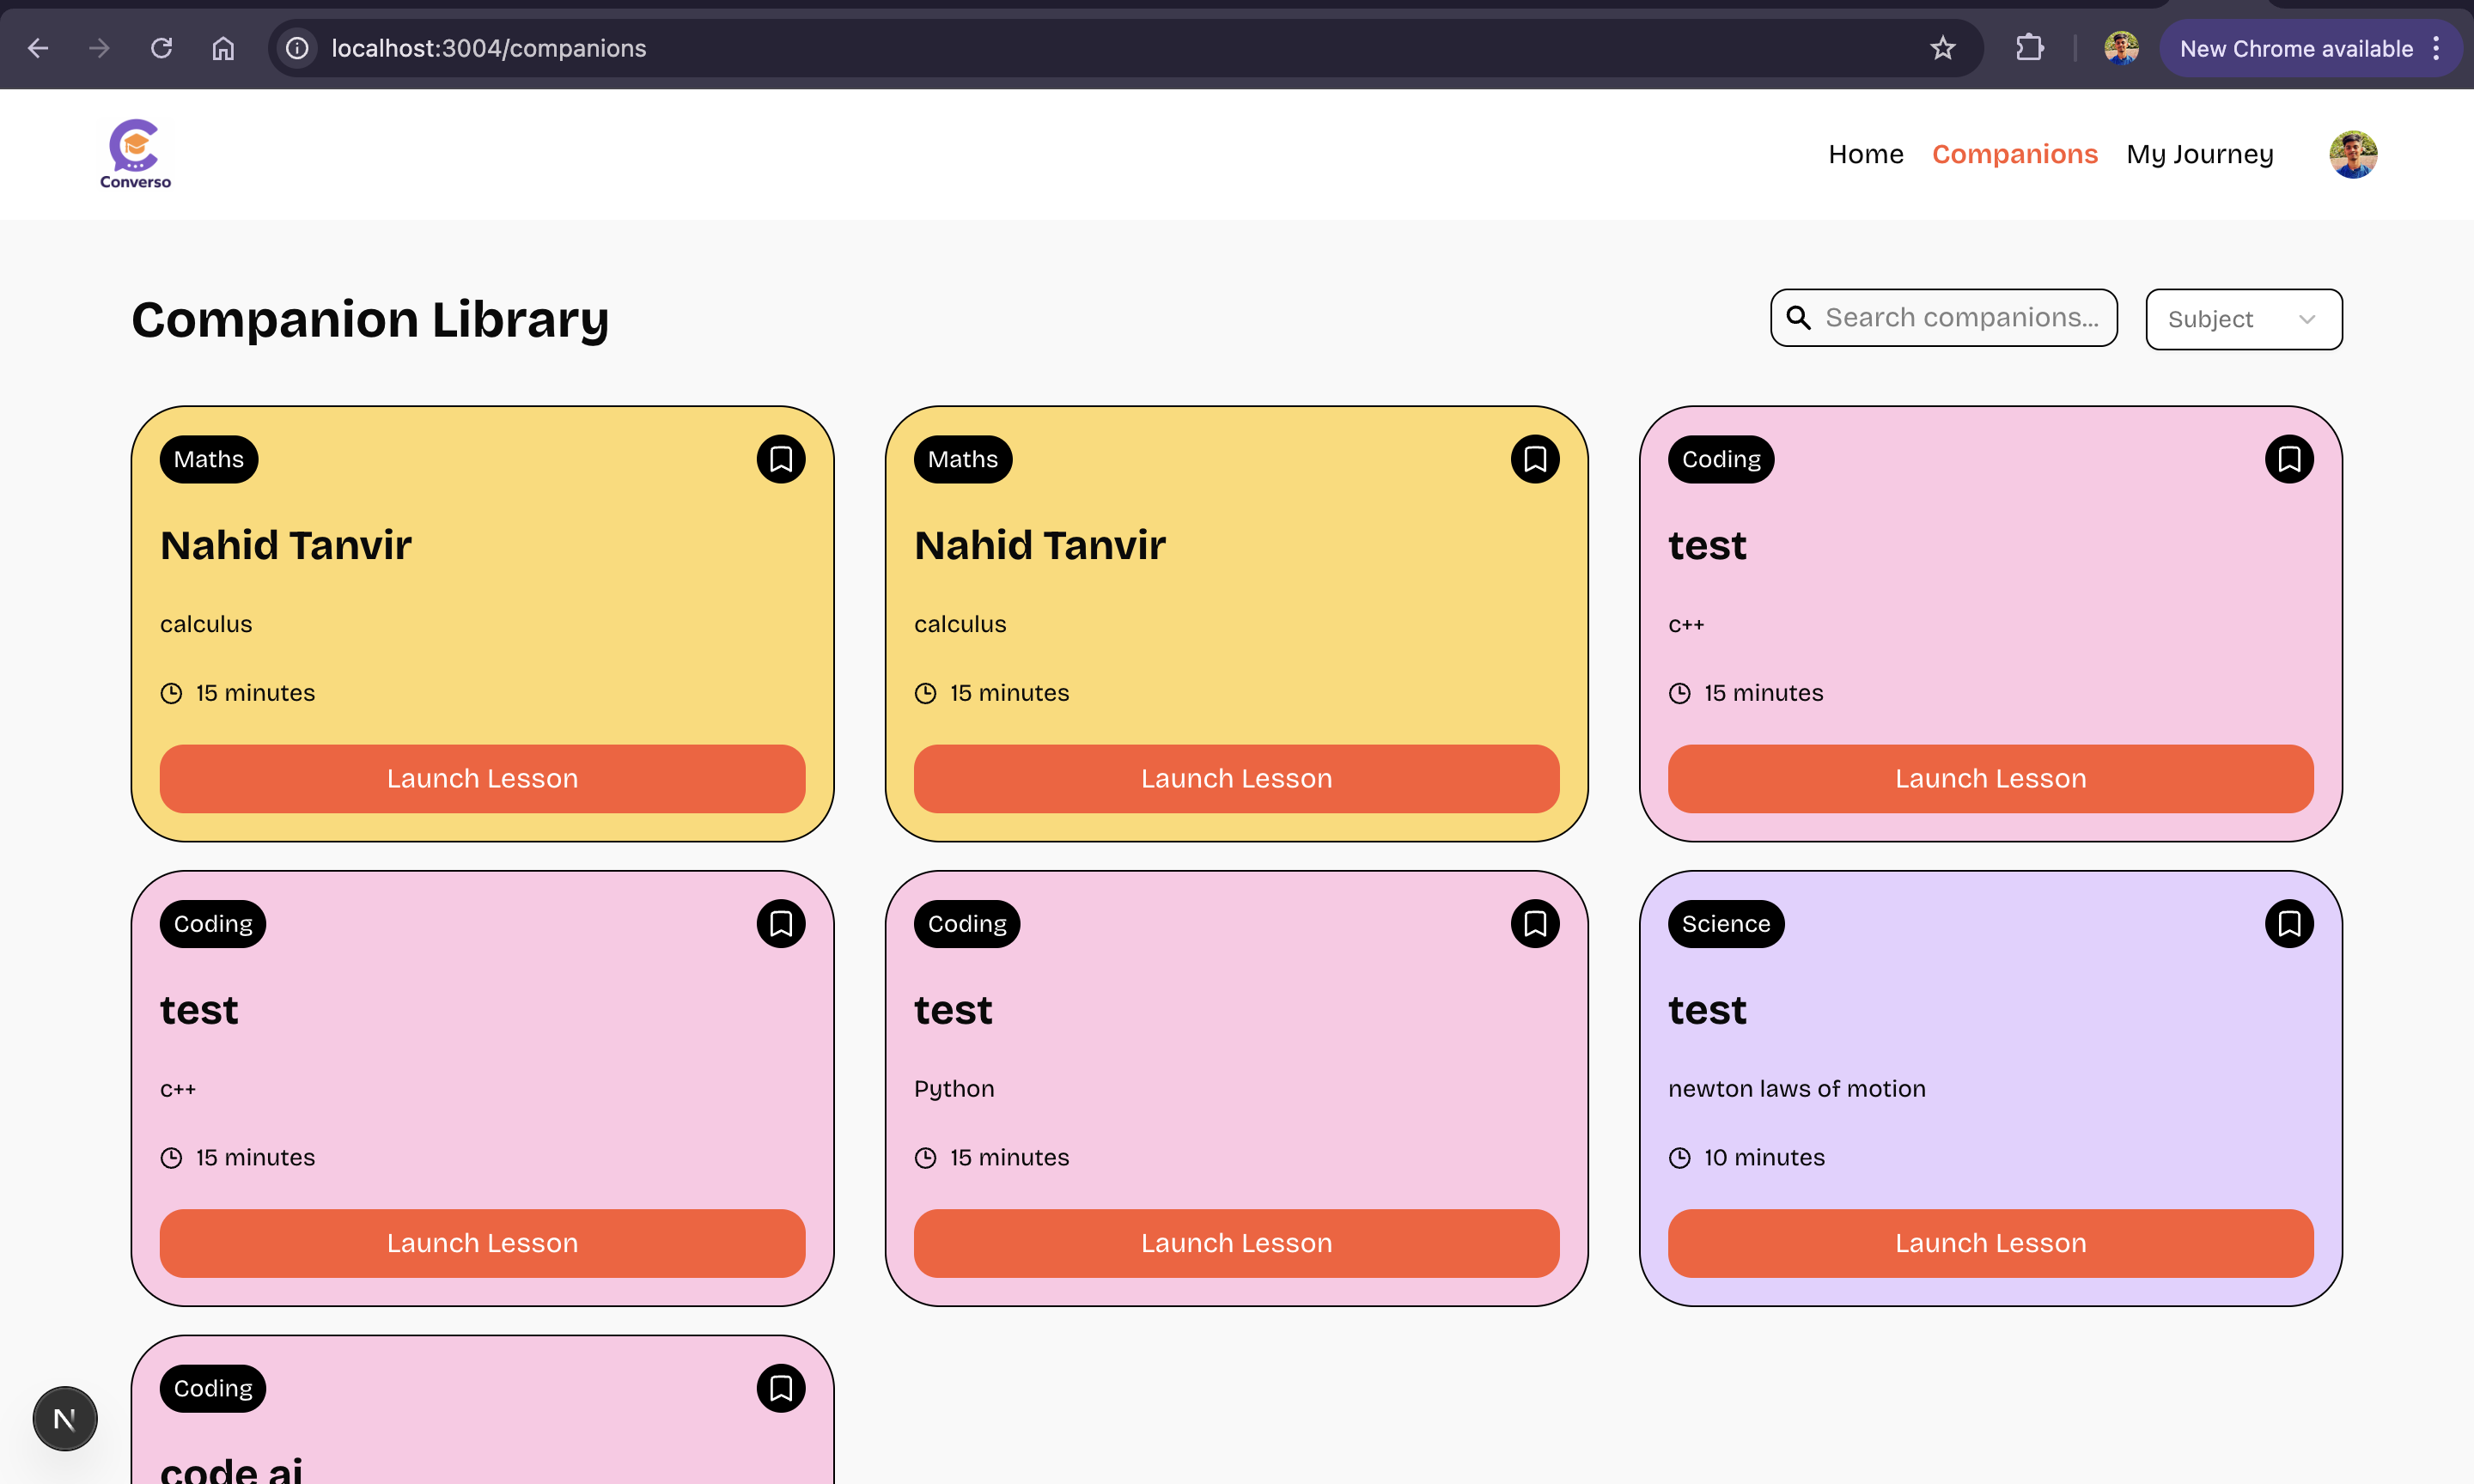Go to the Home nav link

[x=1865, y=154]
